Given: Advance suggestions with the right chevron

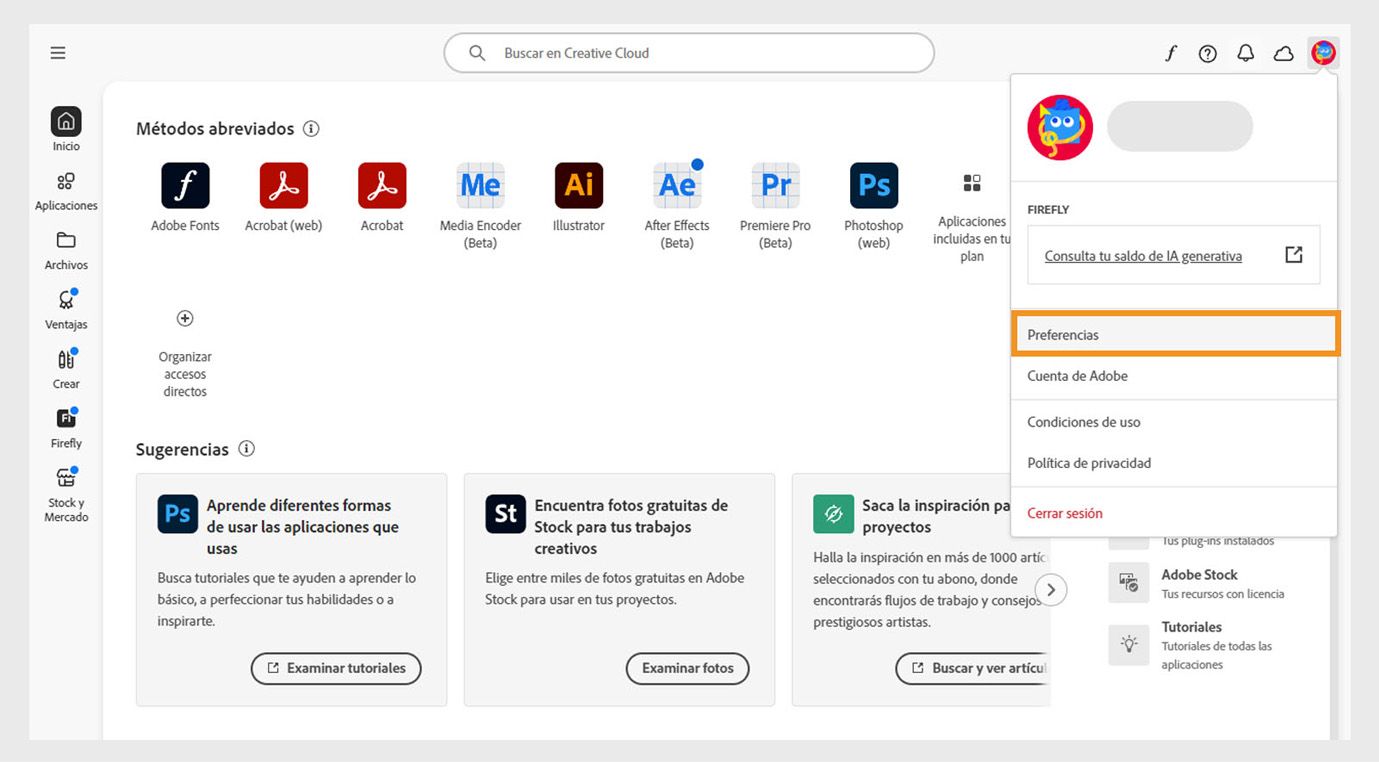Looking at the screenshot, I should click(1051, 590).
